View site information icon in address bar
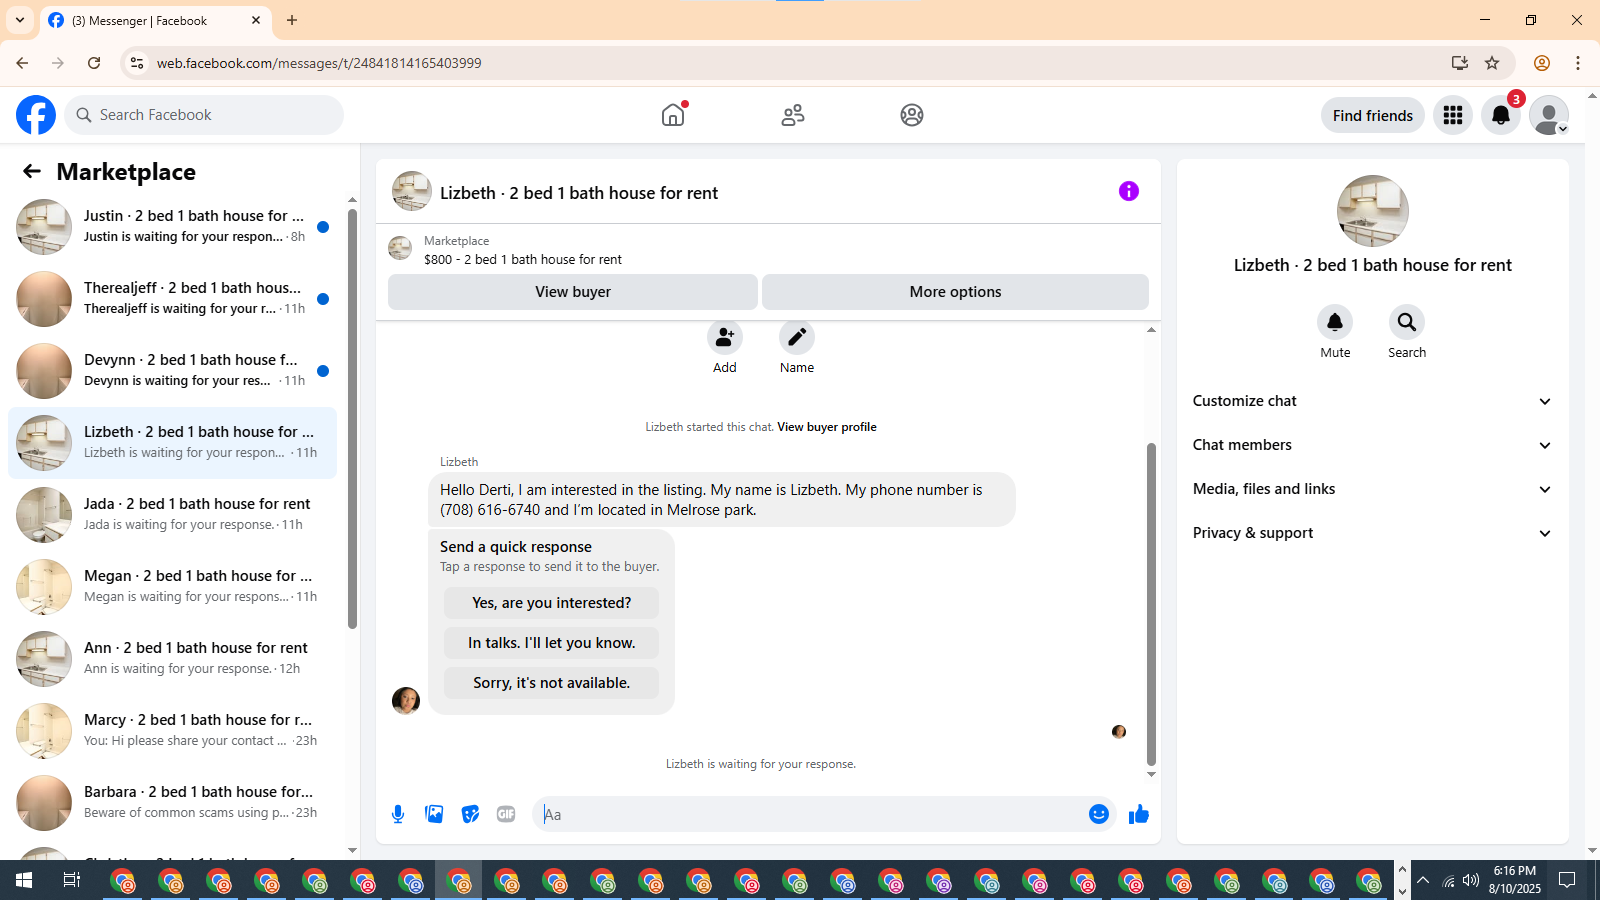Screen dimensions: 1600x900 138,63
